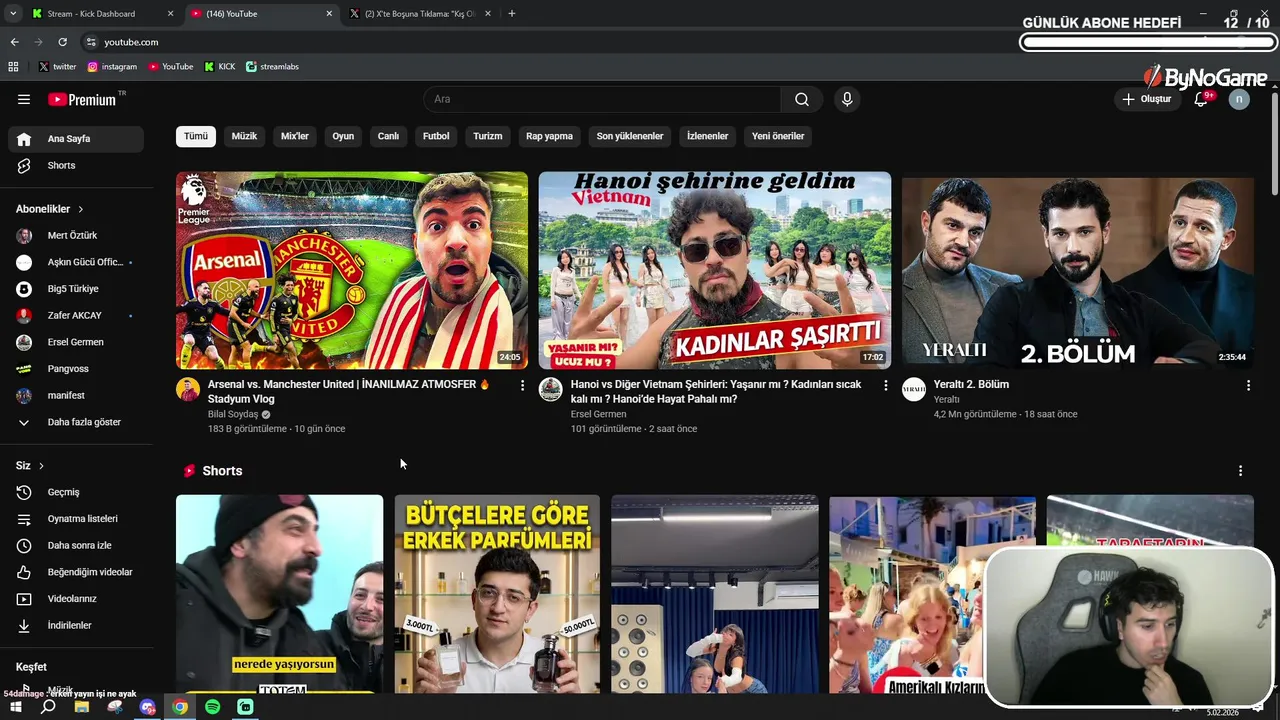Viewport: 1280px width, 720px height.
Task: Open Beğendiğim videolar in the sidebar
Action: click(x=76, y=572)
